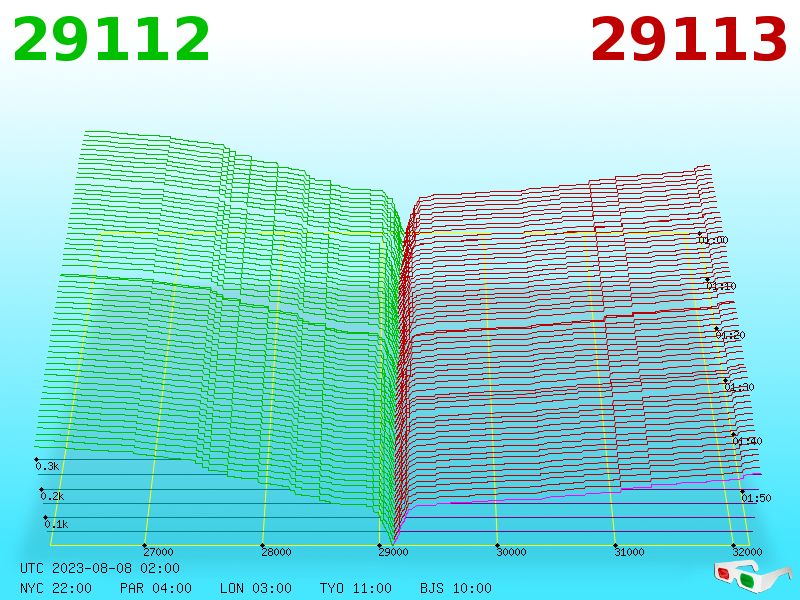This screenshot has width=800, height=600.
Task: Click the 01:10 time axis marker
Action: pos(721,286)
